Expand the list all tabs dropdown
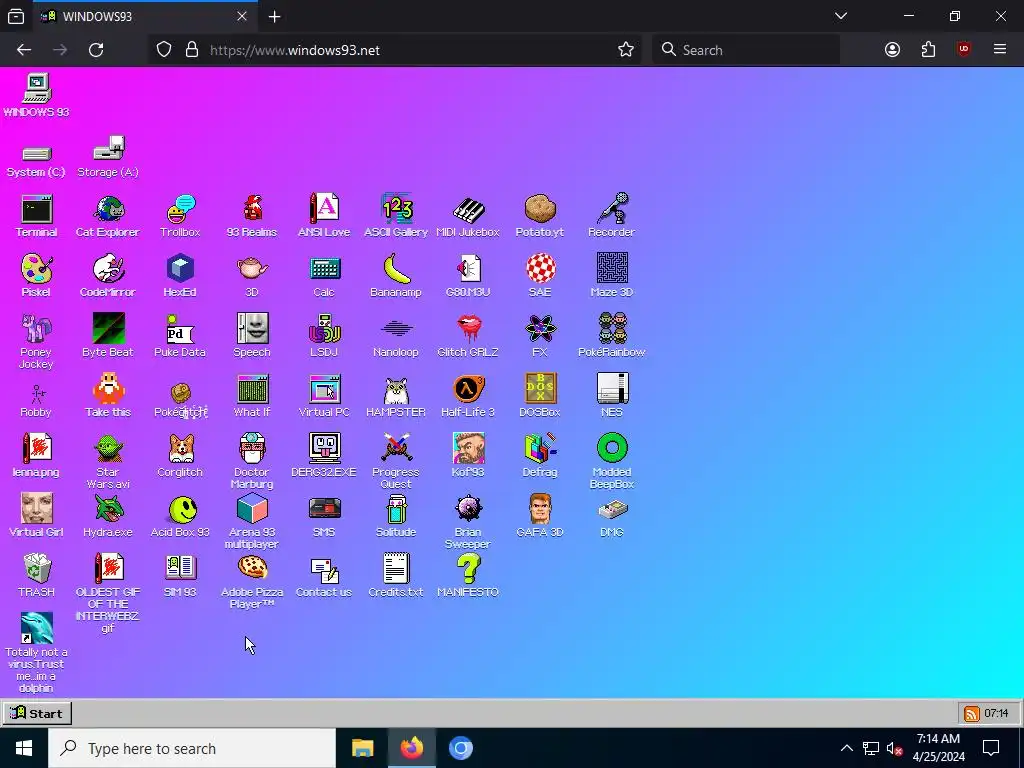 coord(841,16)
